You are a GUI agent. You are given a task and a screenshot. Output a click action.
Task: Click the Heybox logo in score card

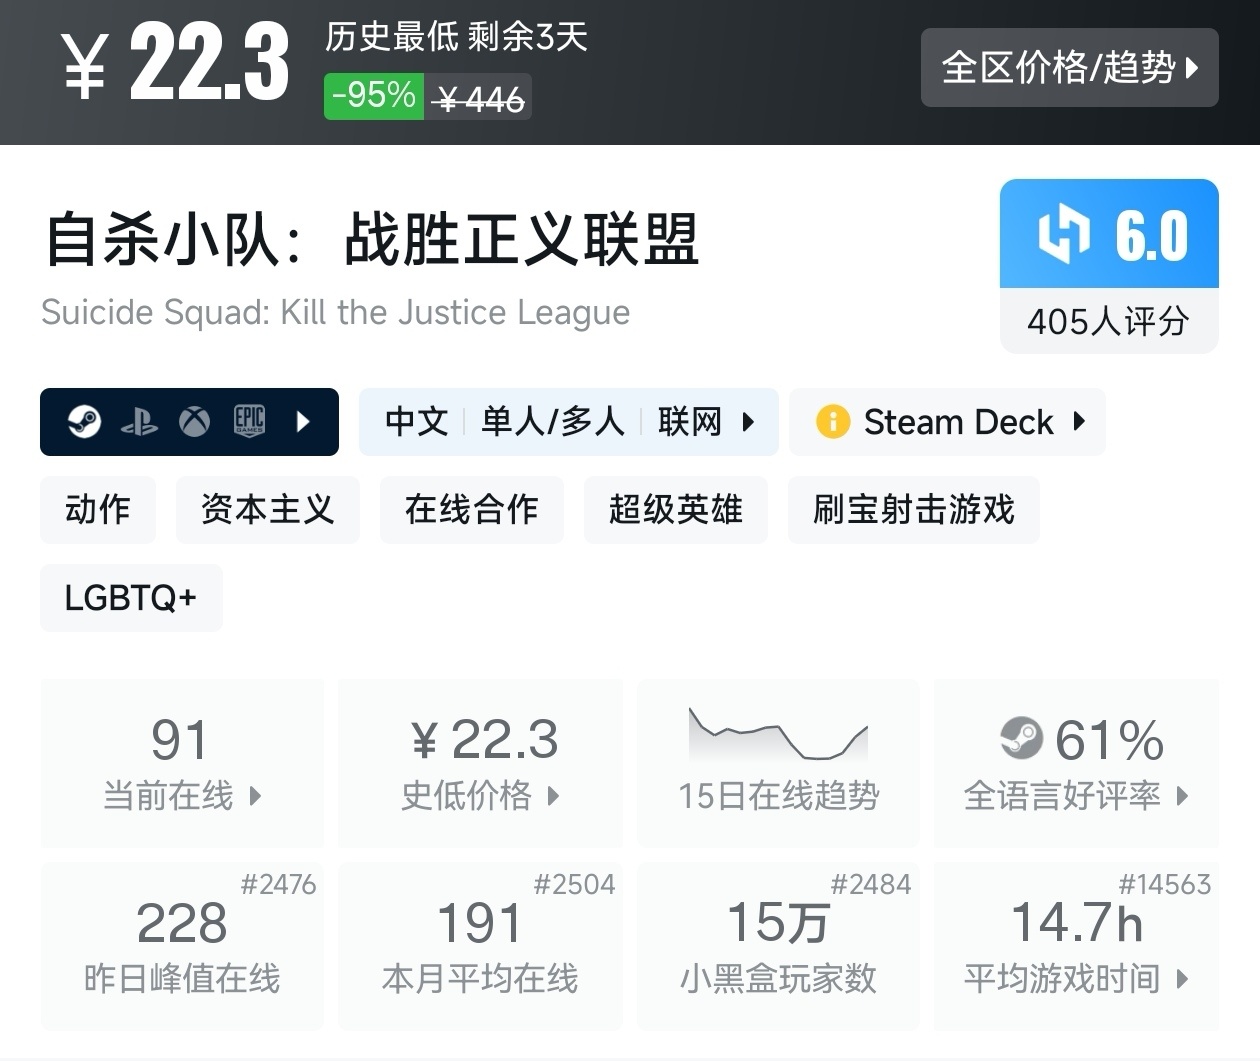1063,234
